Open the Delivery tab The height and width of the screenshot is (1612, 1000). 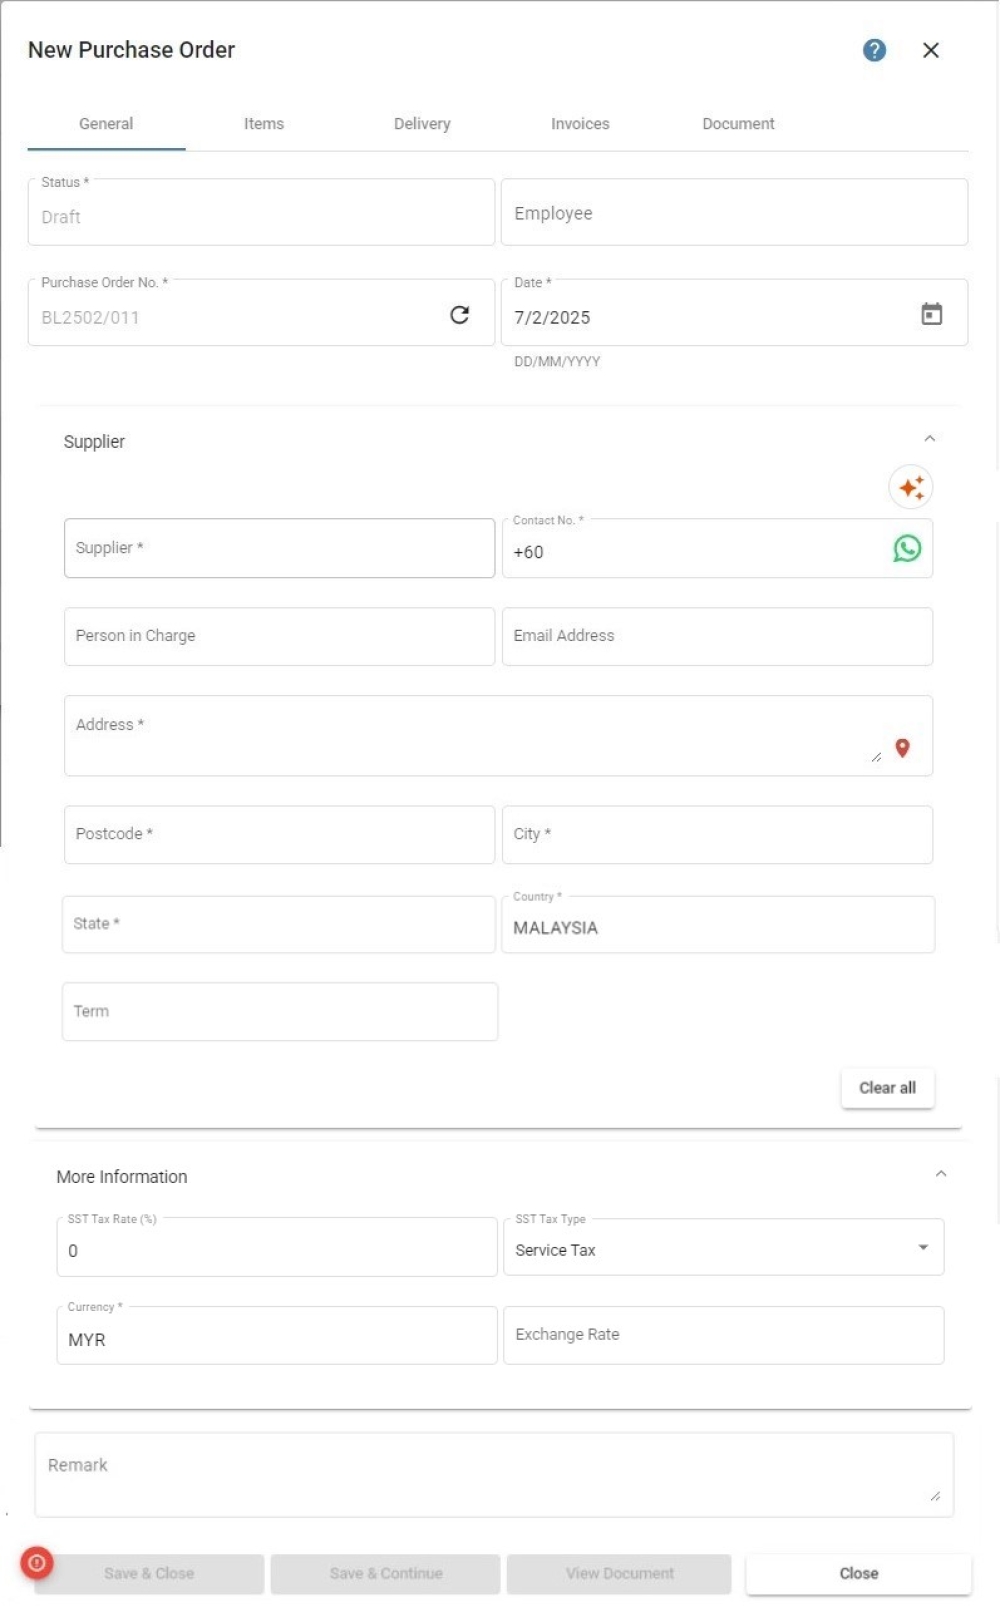422,124
